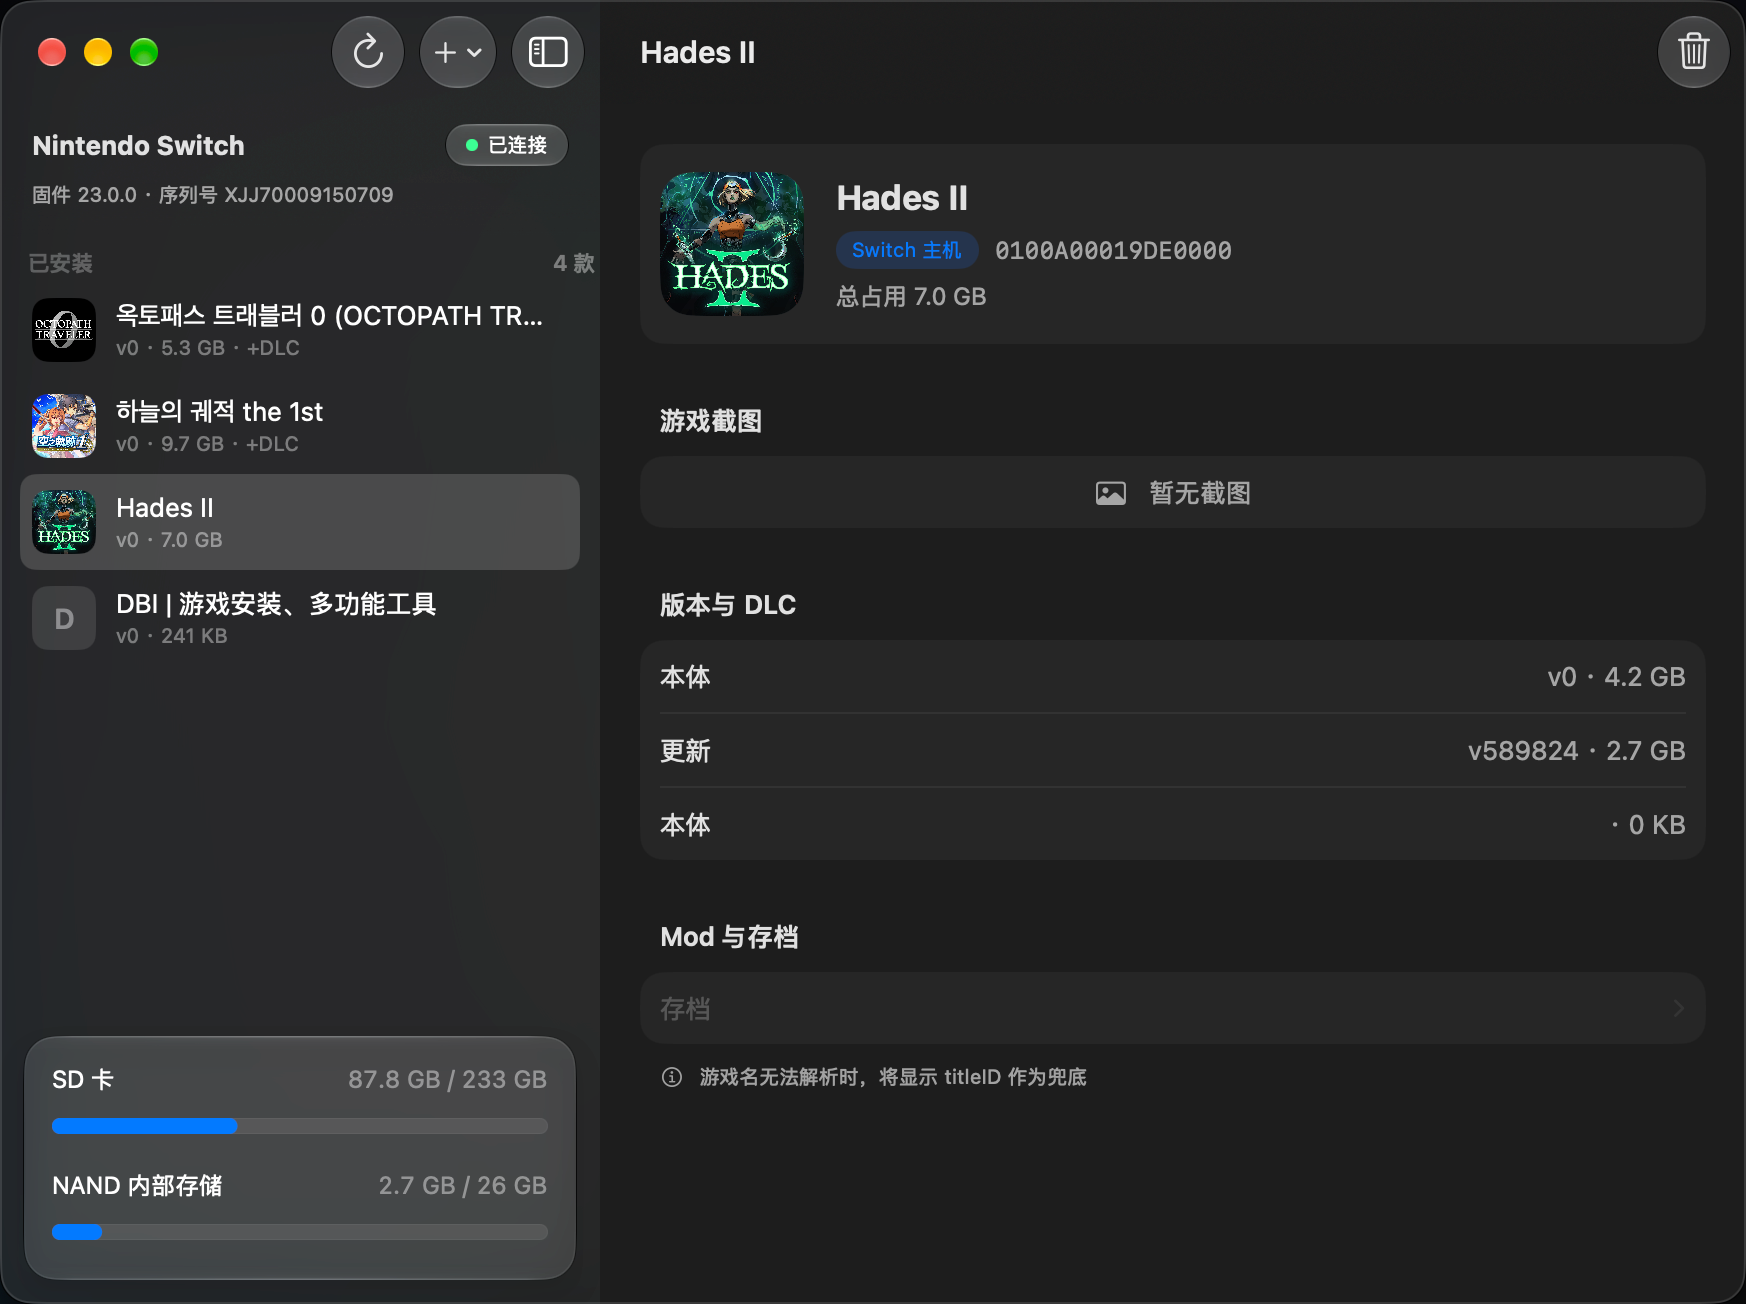Click the small Hades II sidebar icon
The width and height of the screenshot is (1746, 1304).
tap(64, 522)
